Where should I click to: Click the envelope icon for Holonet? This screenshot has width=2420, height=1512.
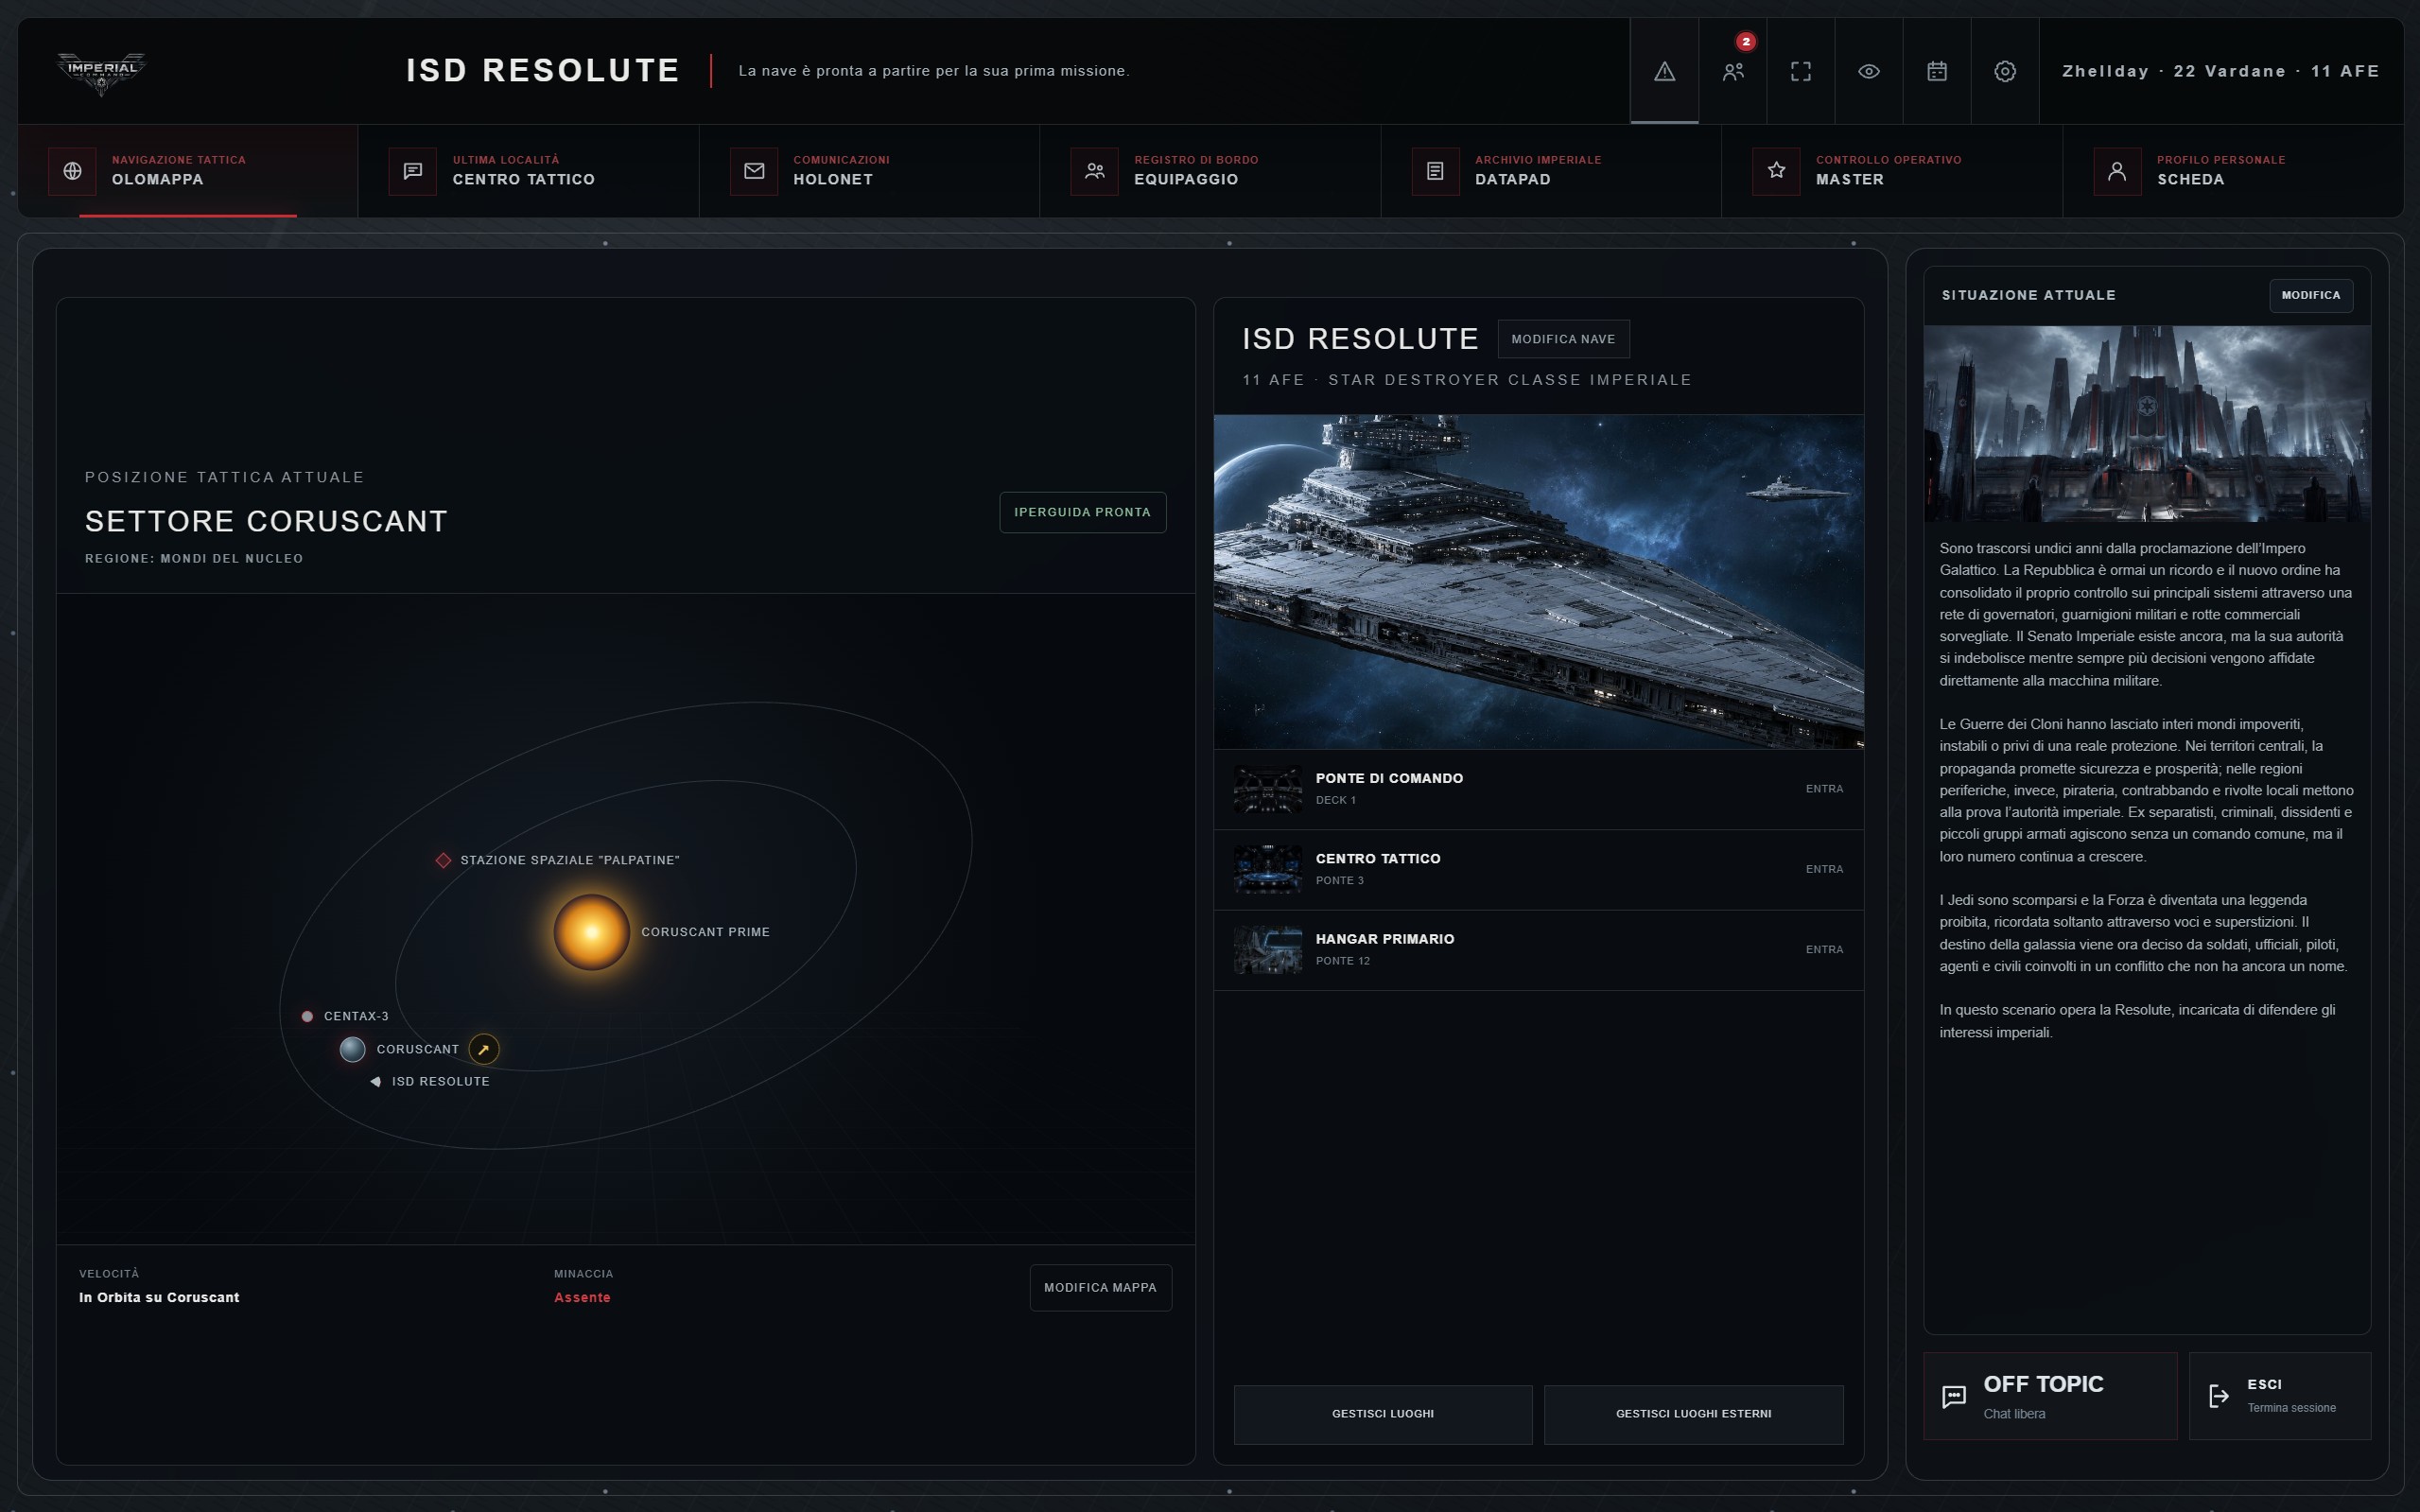(754, 171)
